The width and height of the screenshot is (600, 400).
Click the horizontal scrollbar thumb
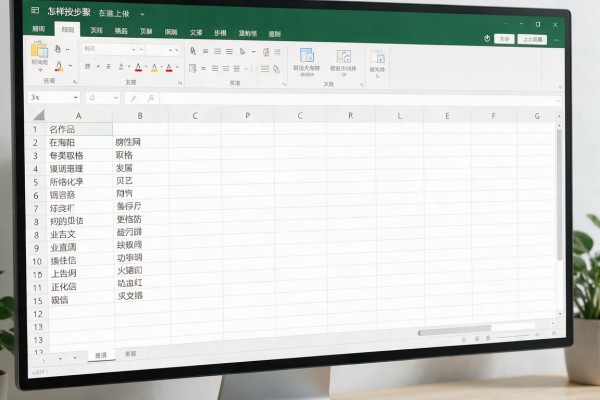click(455, 330)
